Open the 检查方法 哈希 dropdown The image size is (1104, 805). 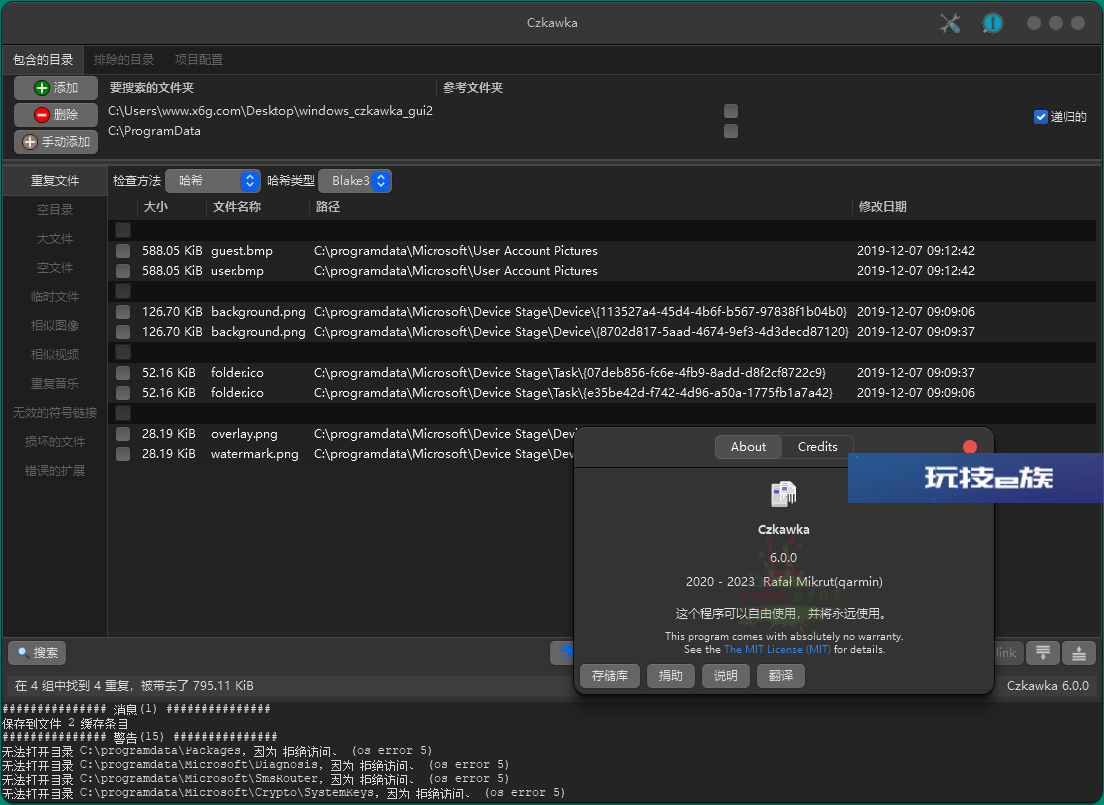point(213,181)
